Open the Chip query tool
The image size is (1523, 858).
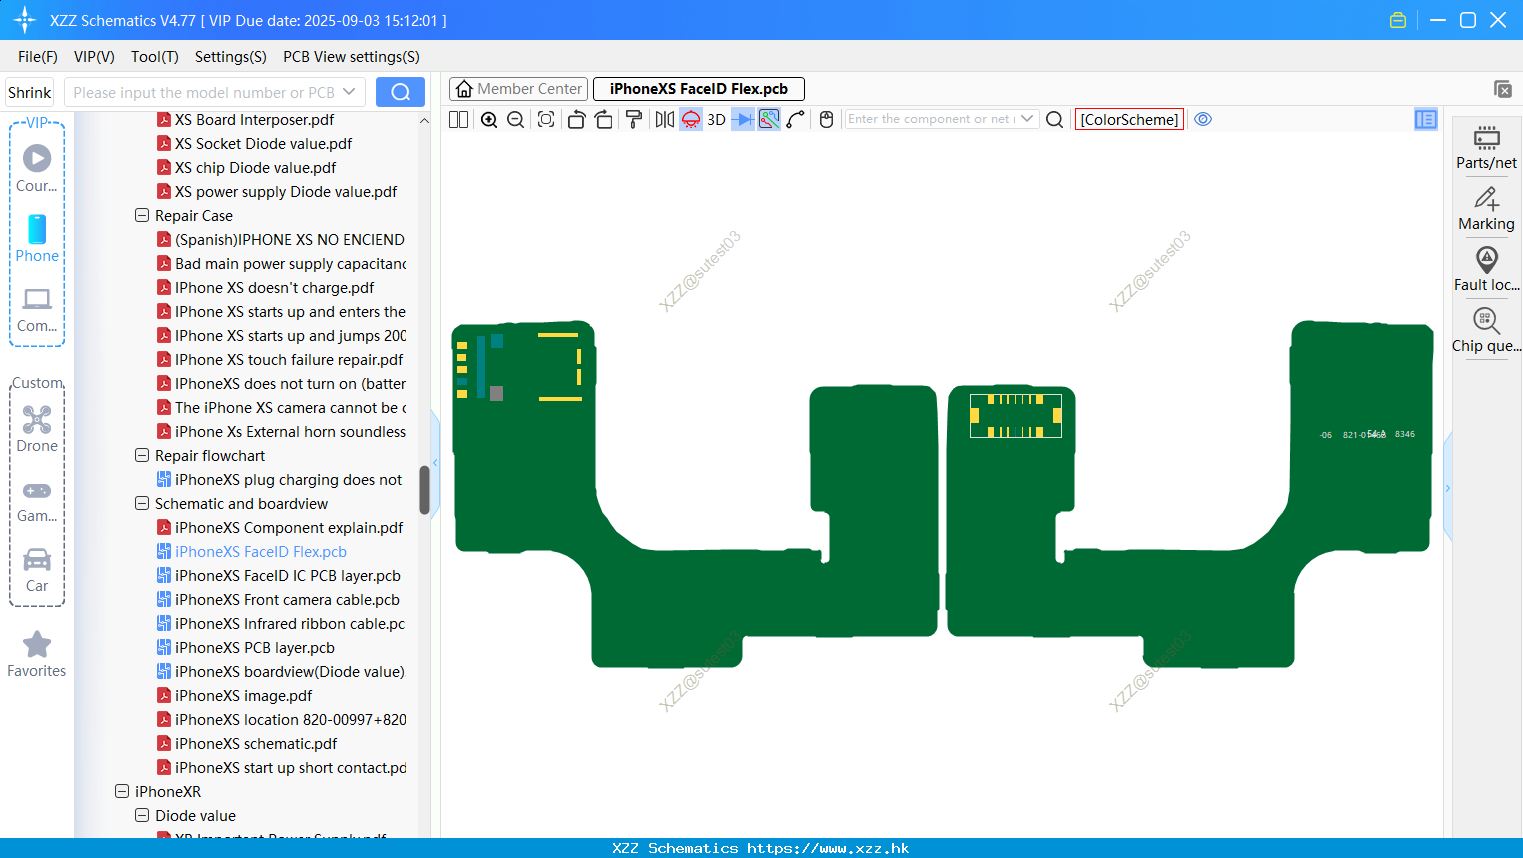(x=1487, y=331)
